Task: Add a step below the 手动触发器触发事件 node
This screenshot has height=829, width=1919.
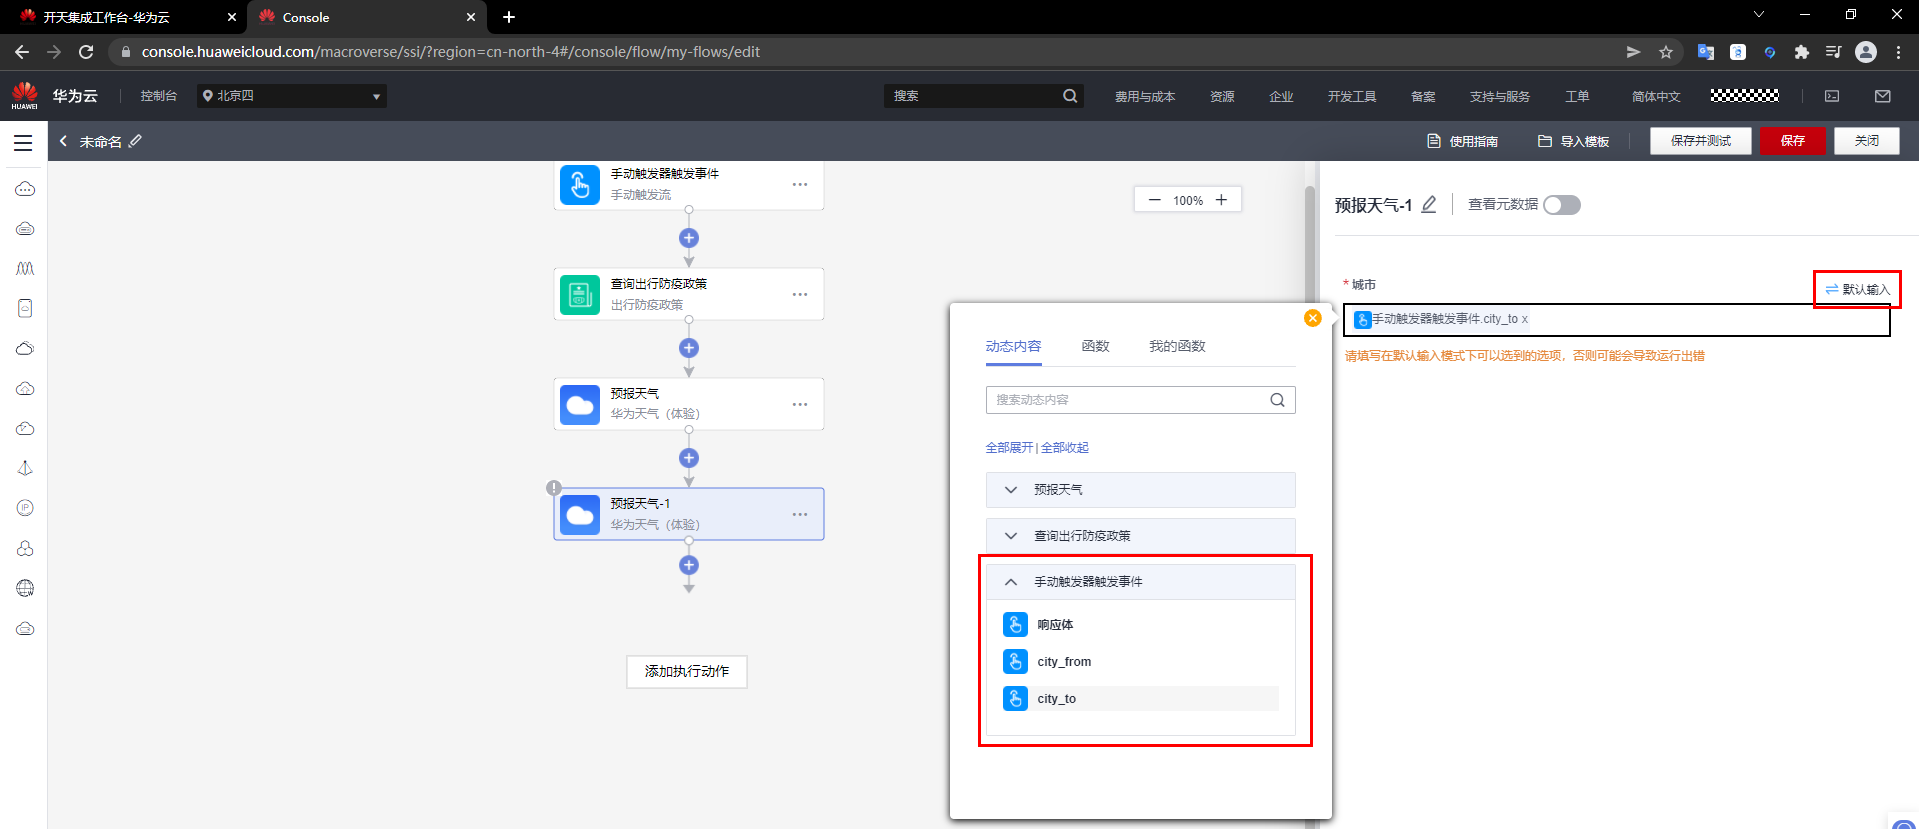Action: click(689, 238)
